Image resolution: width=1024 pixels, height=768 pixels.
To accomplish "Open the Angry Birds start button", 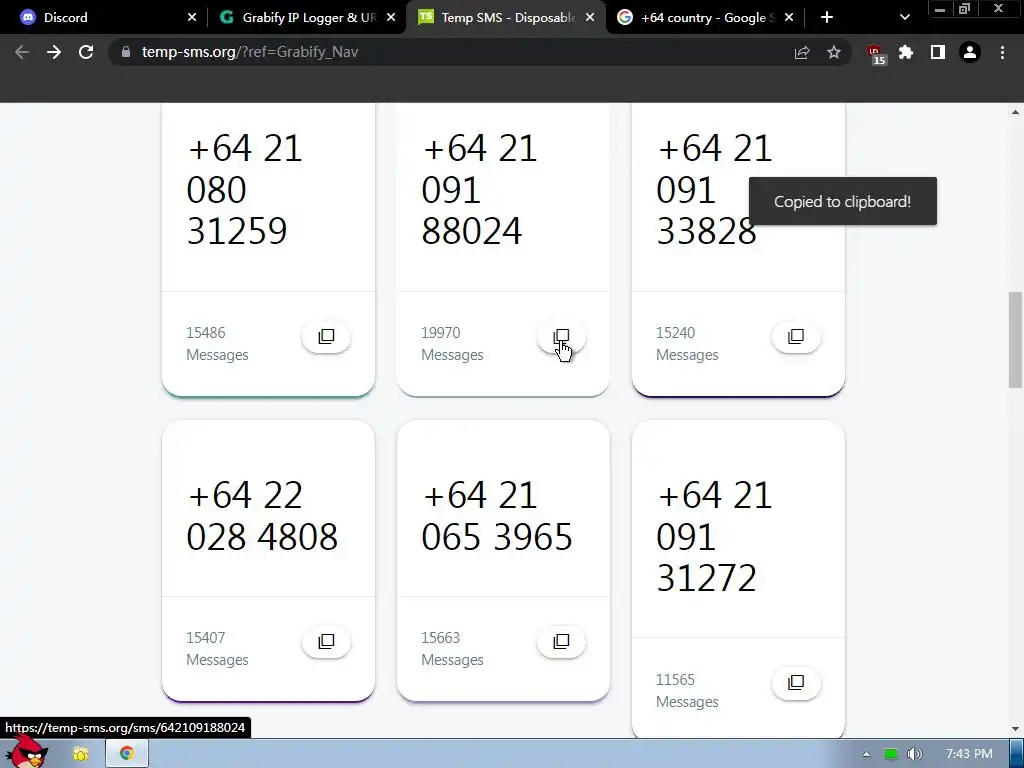I will [x=26, y=752].
